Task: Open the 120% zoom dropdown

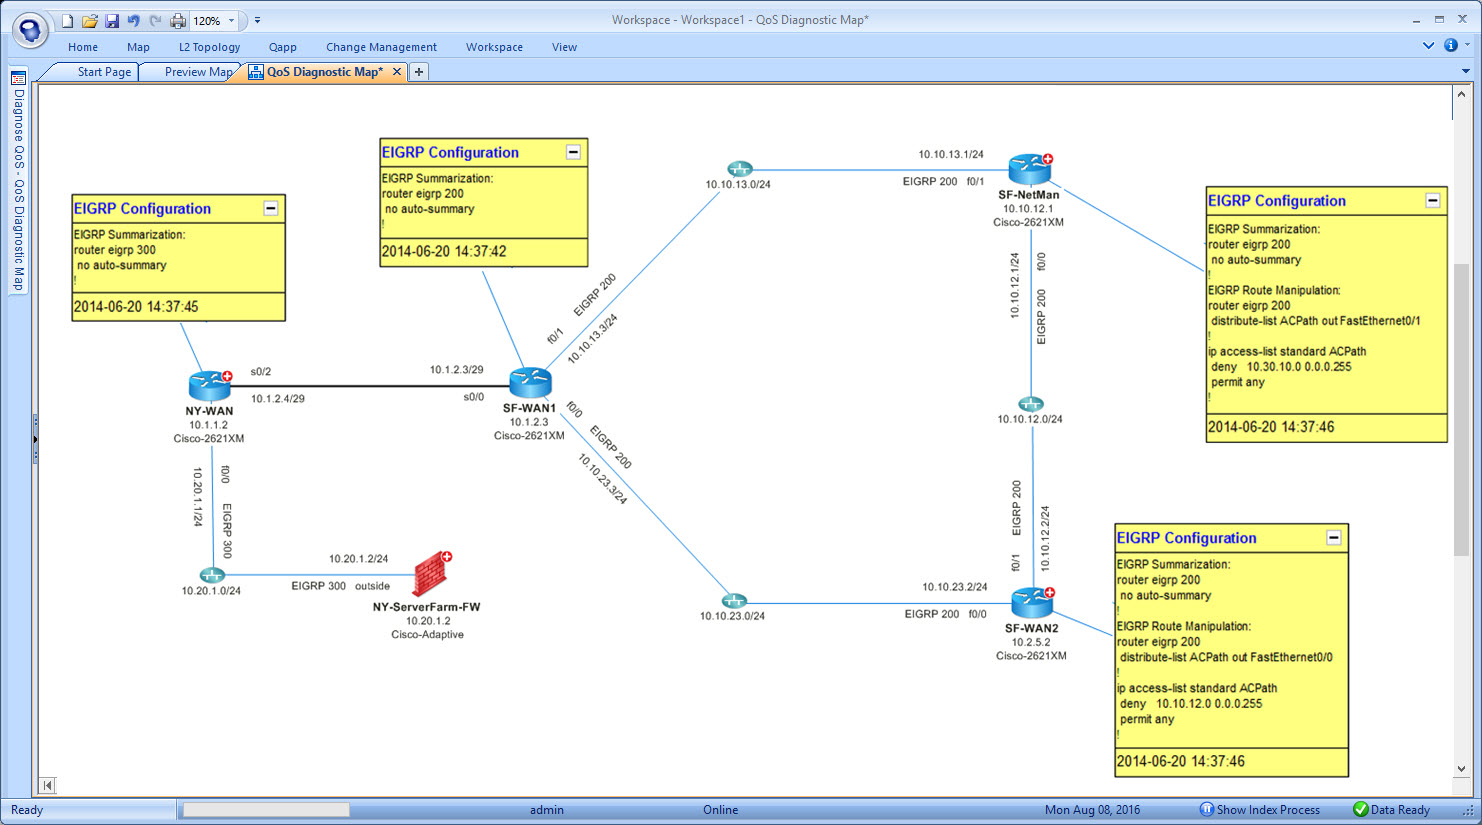Action: point(231,20)
